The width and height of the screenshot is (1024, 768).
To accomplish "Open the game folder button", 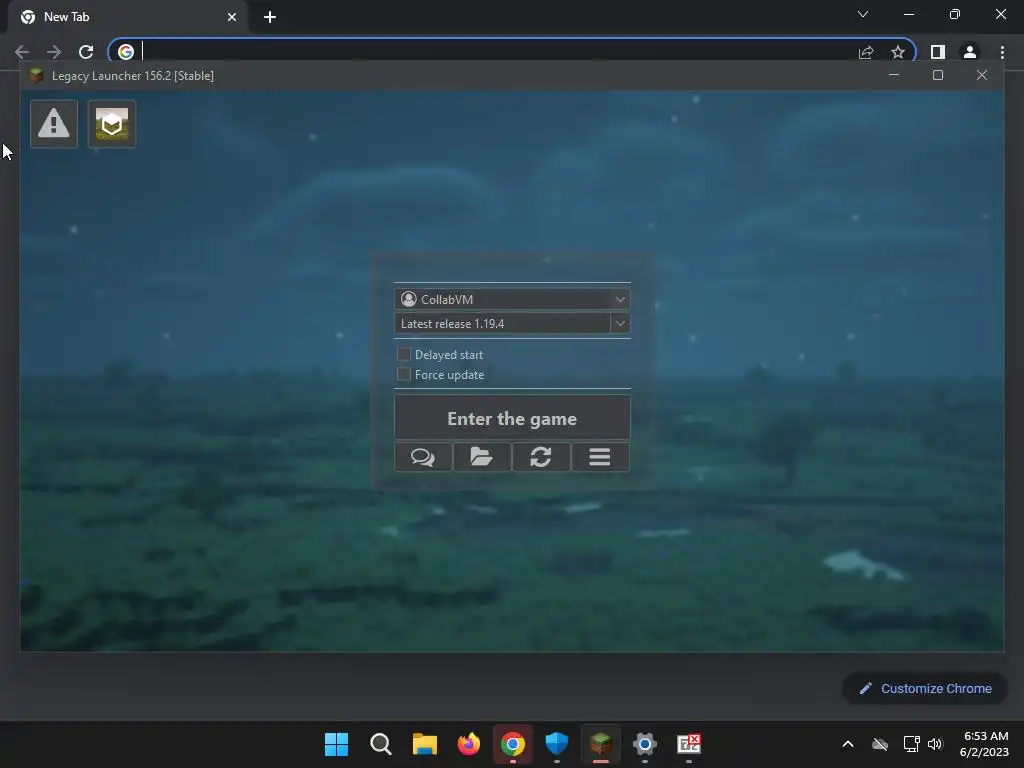I will pos(482,456).
